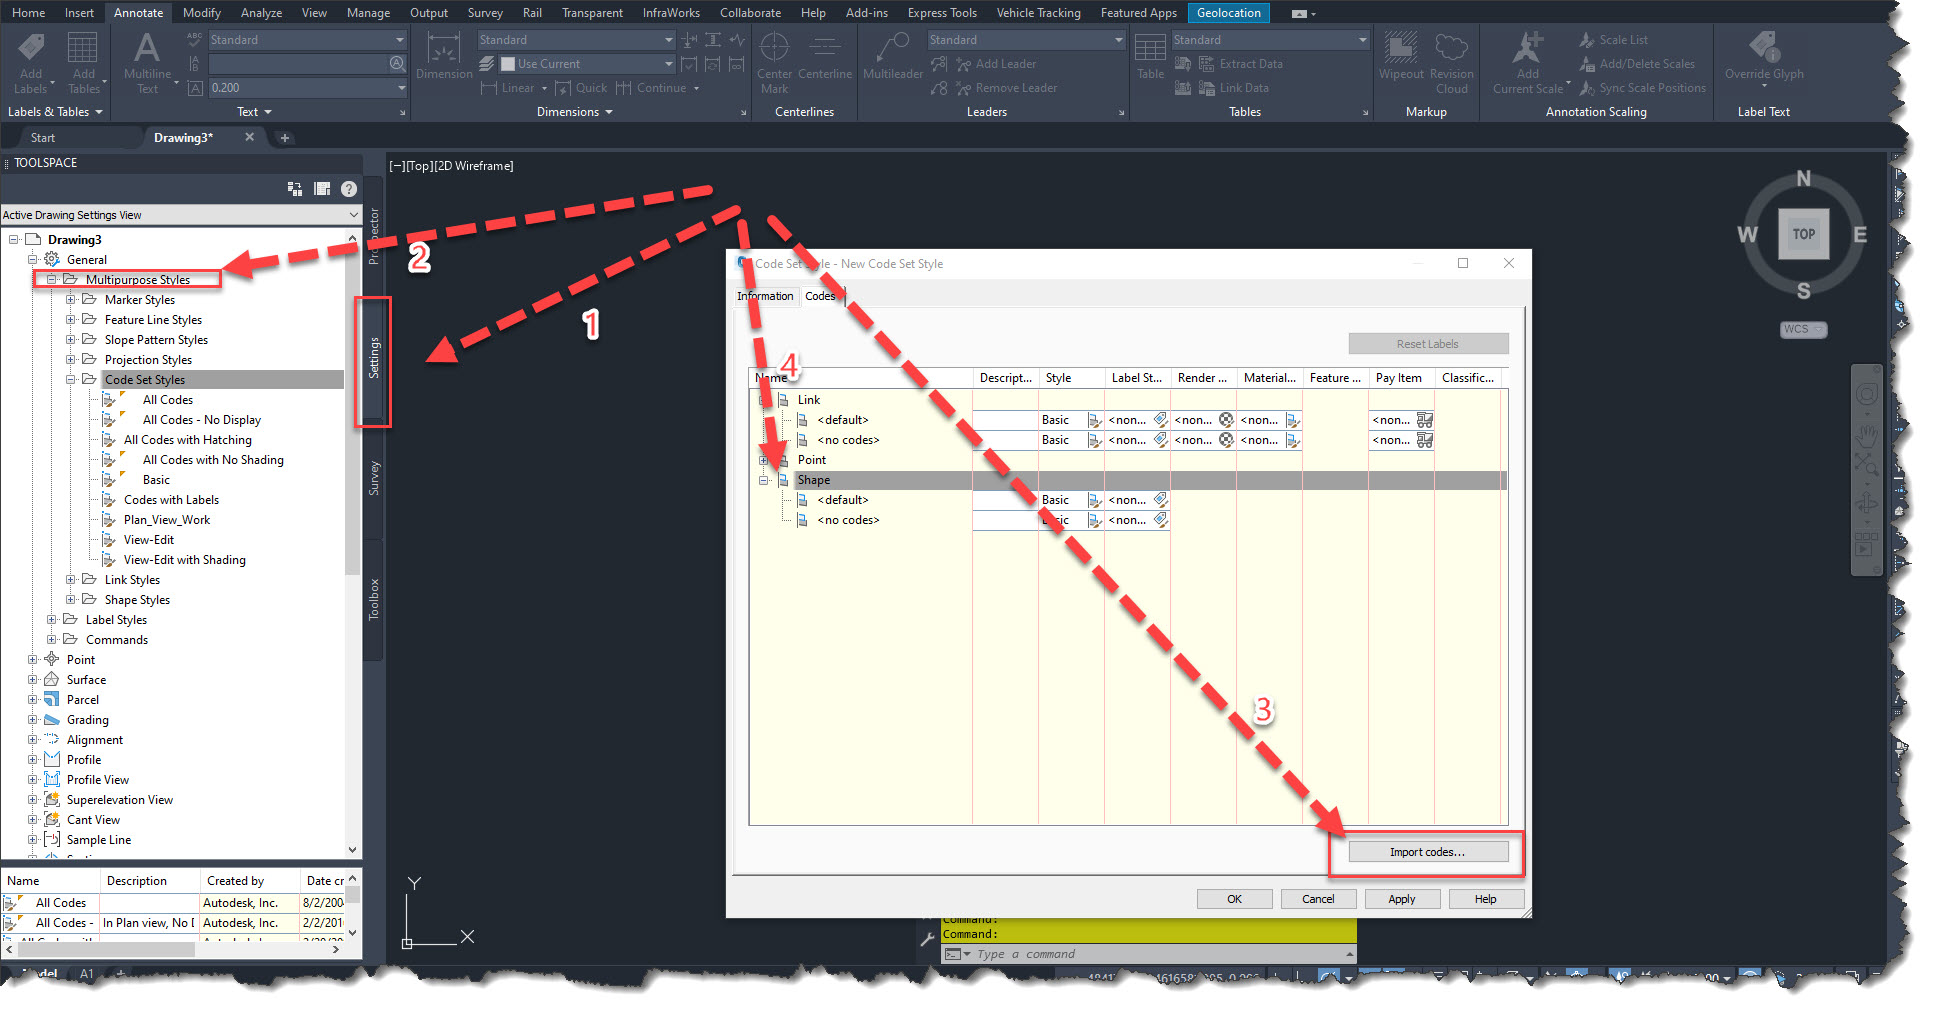Click the Reset Labels button
The image size is (1933, 1009).
(1427, 343)
